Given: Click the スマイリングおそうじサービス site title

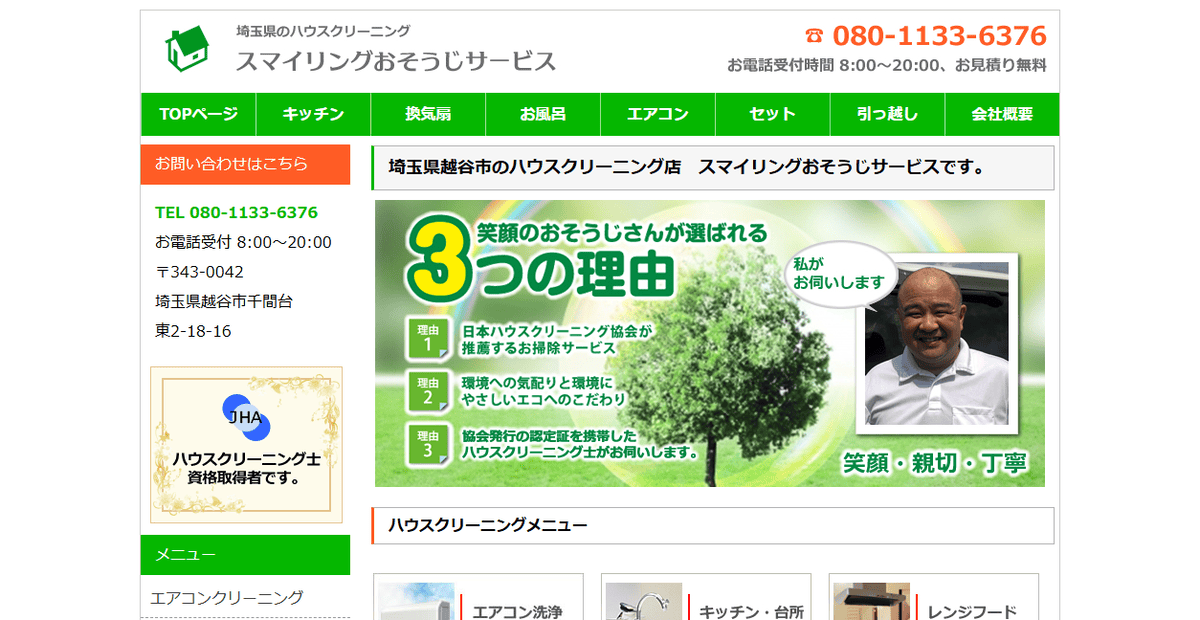Looking at the screenshot, I should click(x=396, y=61).
